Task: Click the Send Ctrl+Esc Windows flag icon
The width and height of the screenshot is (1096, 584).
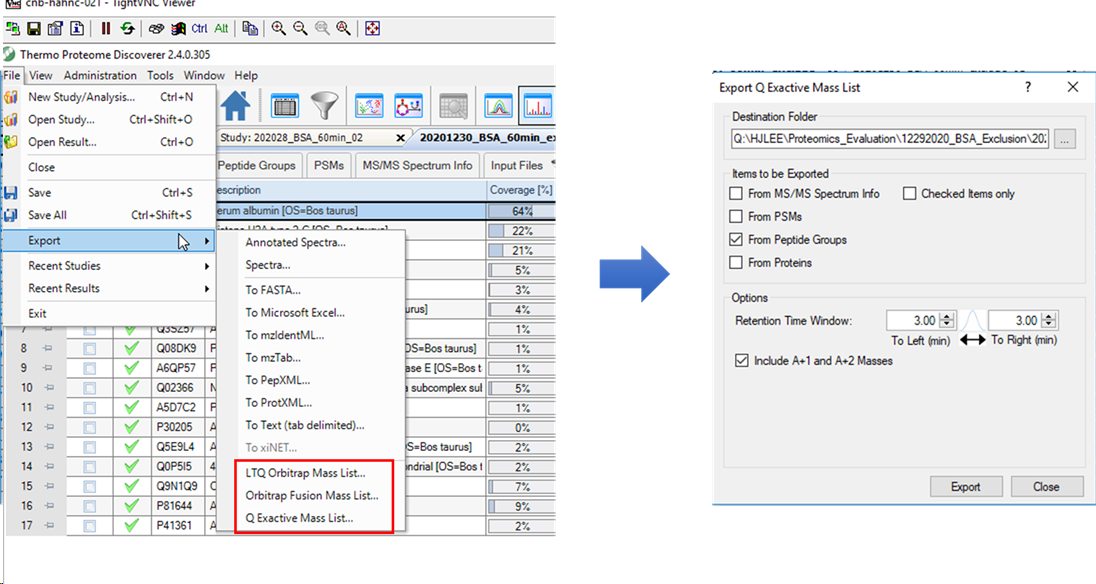Action: pos(178,29)
